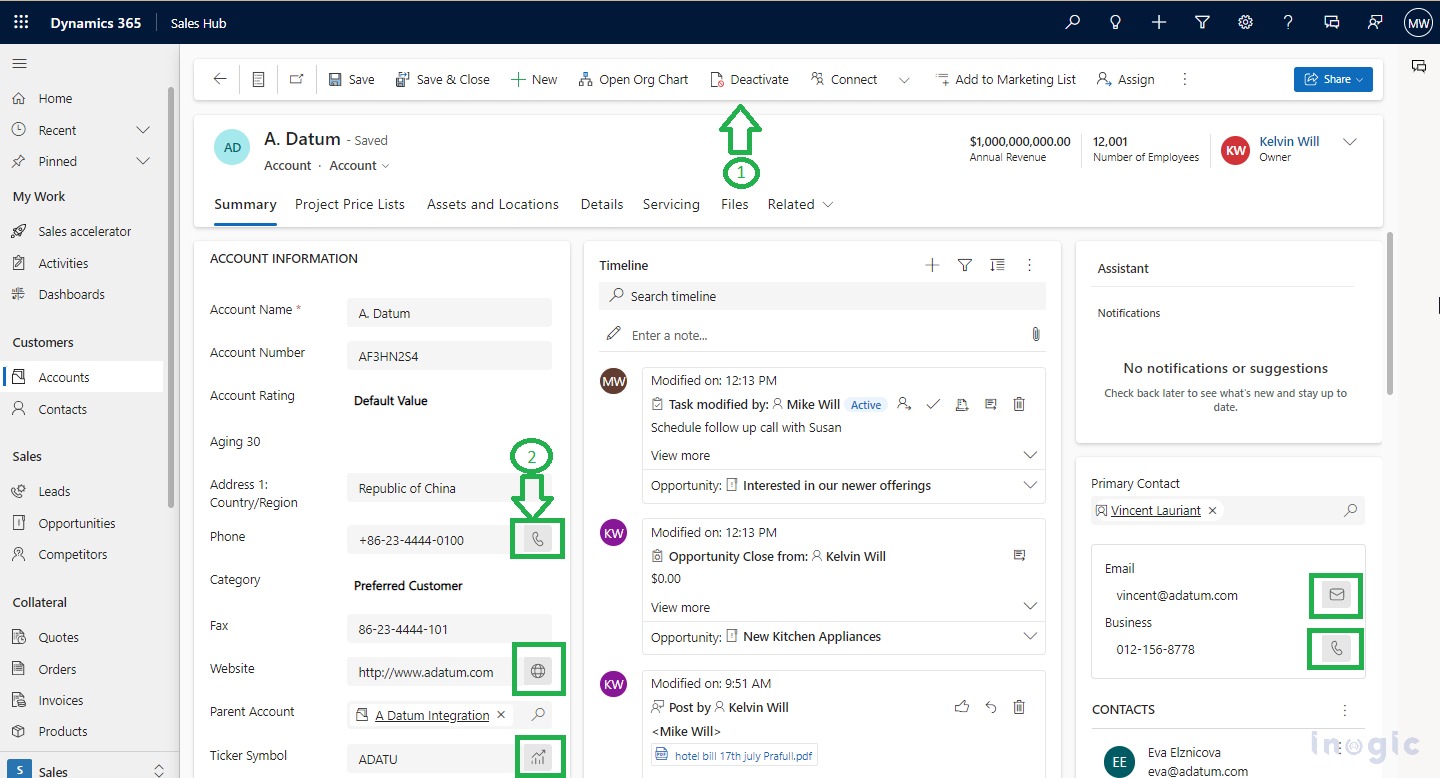Expand the Recent section in the sidebar

142,129
